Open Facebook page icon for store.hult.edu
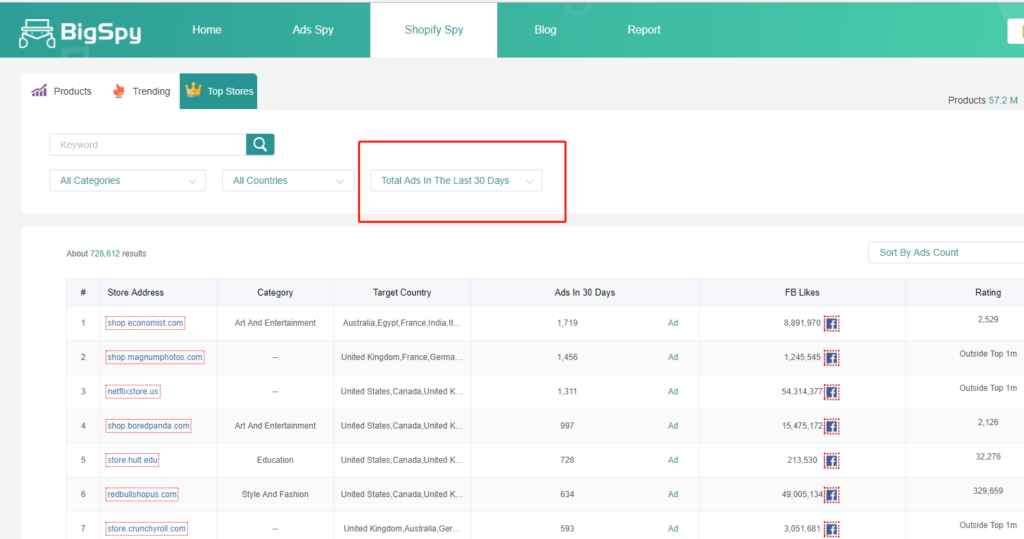 [831, 461]
